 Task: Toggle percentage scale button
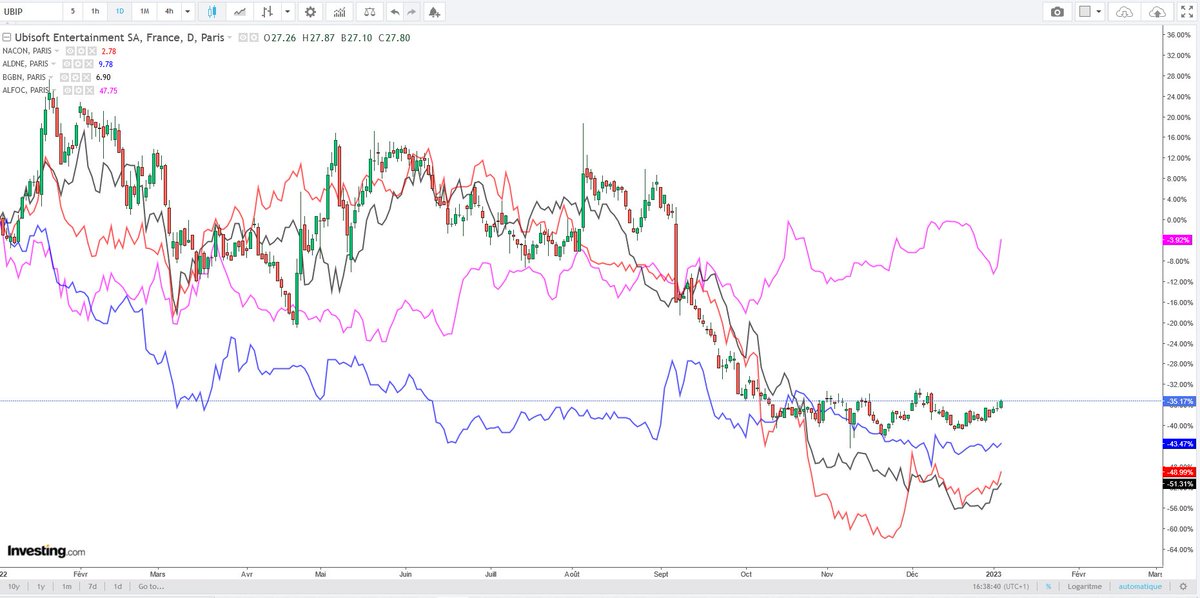coord(1048,587)
